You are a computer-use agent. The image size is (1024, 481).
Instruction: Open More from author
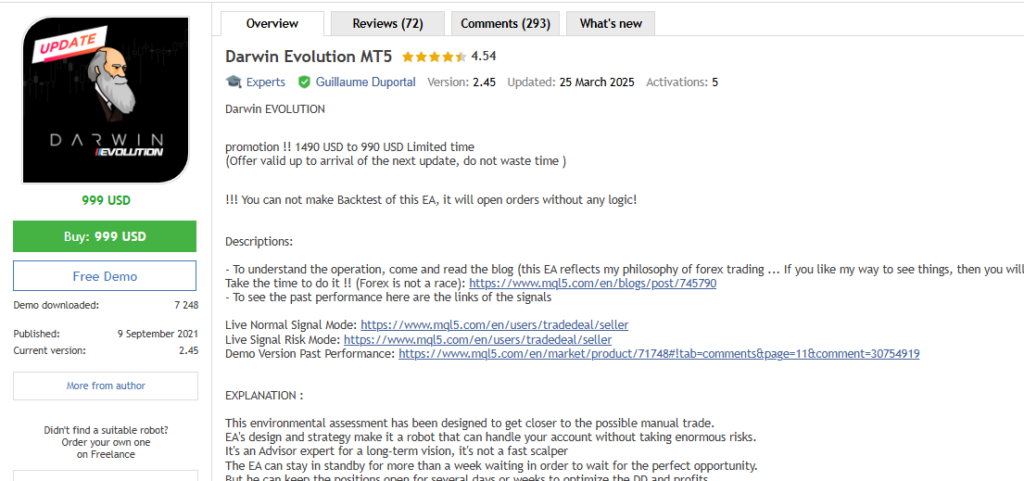coord(106,386)
